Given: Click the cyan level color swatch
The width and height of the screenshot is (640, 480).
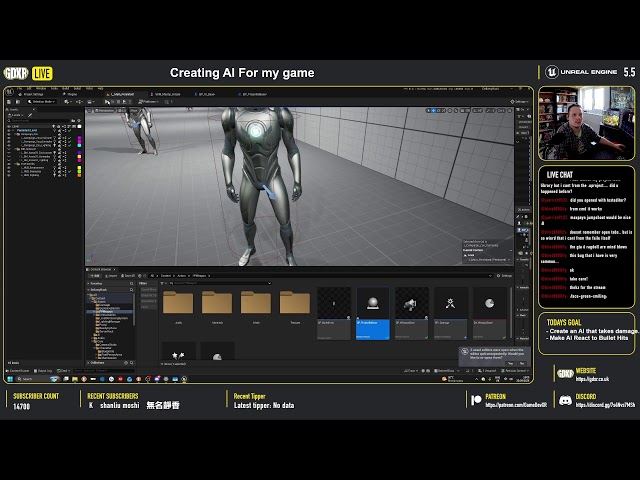Looking at the screenshot, I should [x=79, y=145].
